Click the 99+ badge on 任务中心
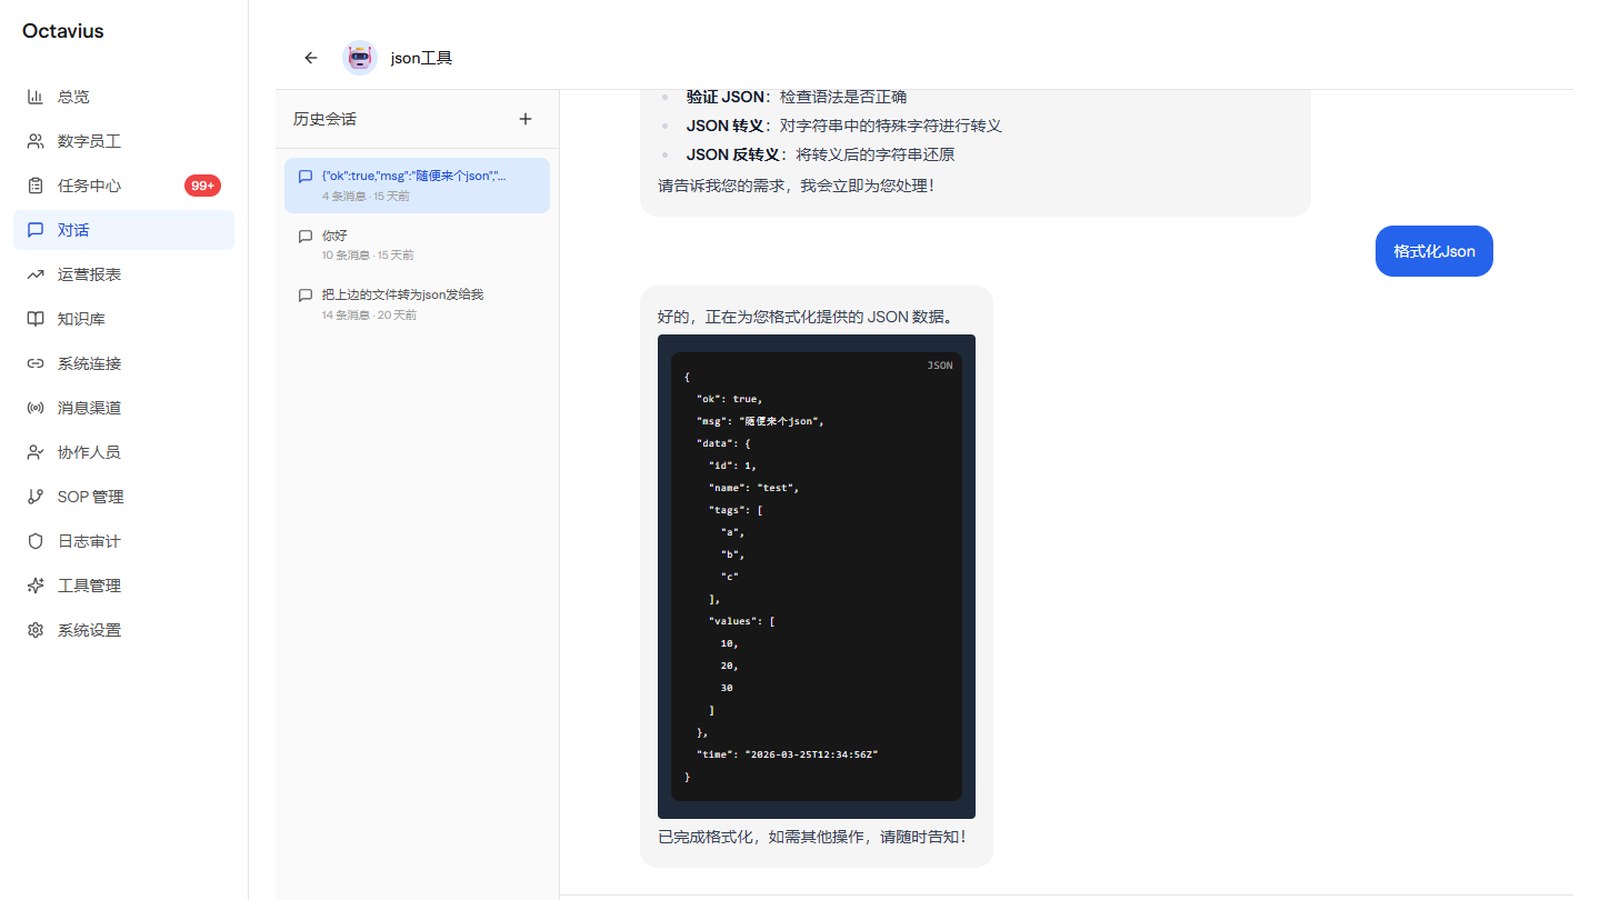Image resolution: width=1600 pixels, height=900 pixels. [202, 186]
